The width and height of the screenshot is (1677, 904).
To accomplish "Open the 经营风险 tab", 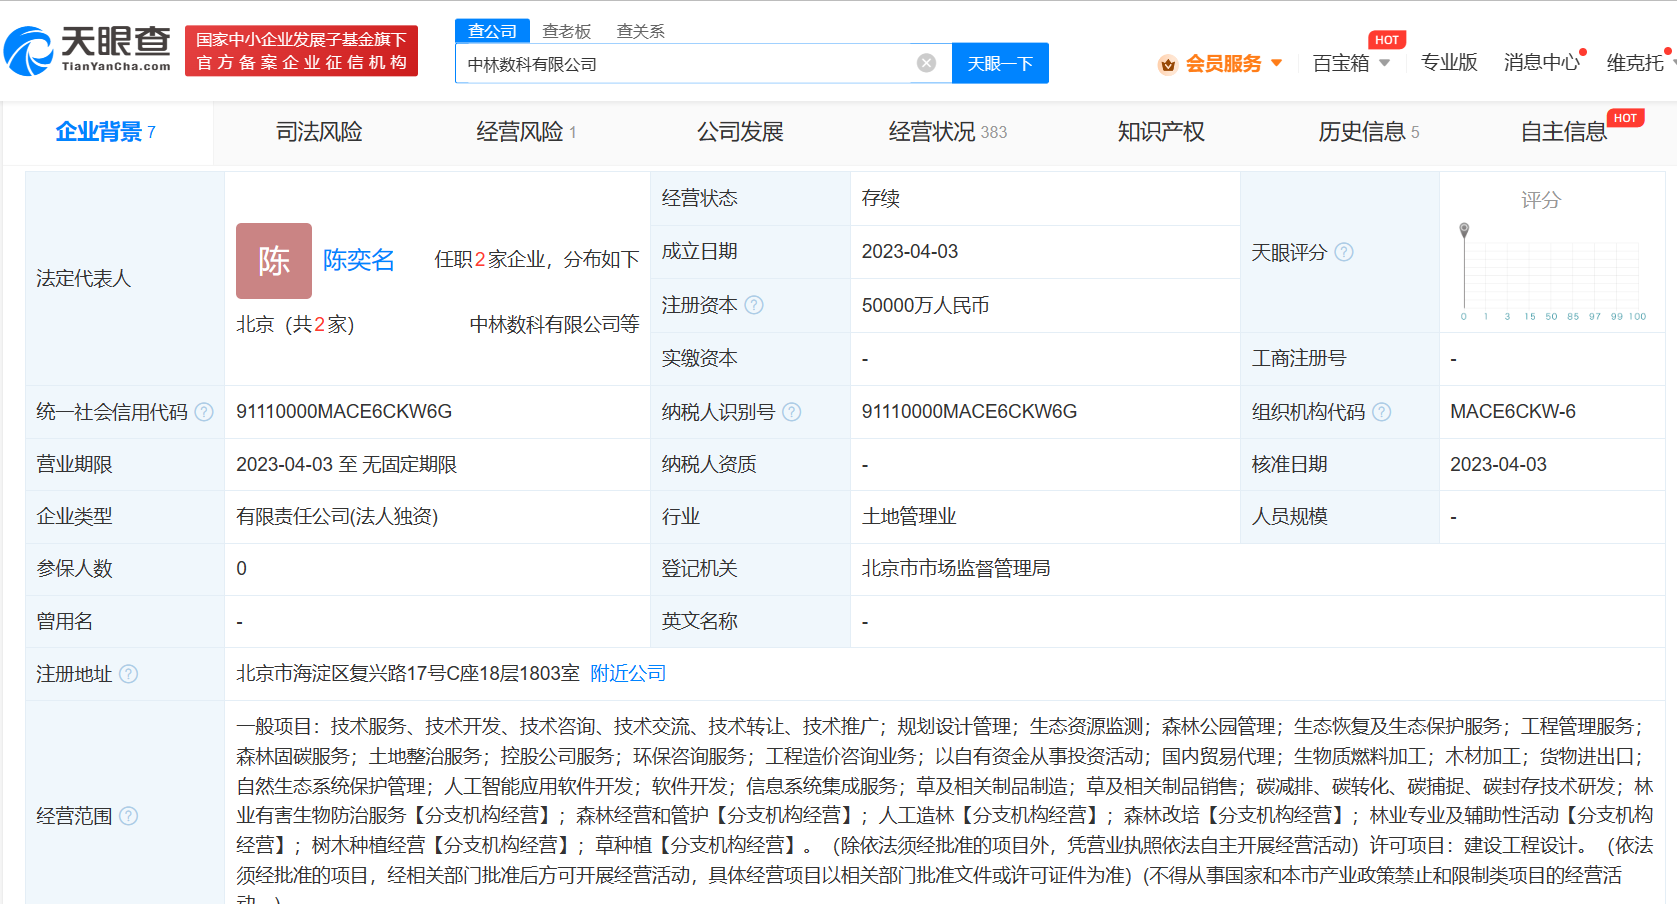I will (x=526, y=132).
